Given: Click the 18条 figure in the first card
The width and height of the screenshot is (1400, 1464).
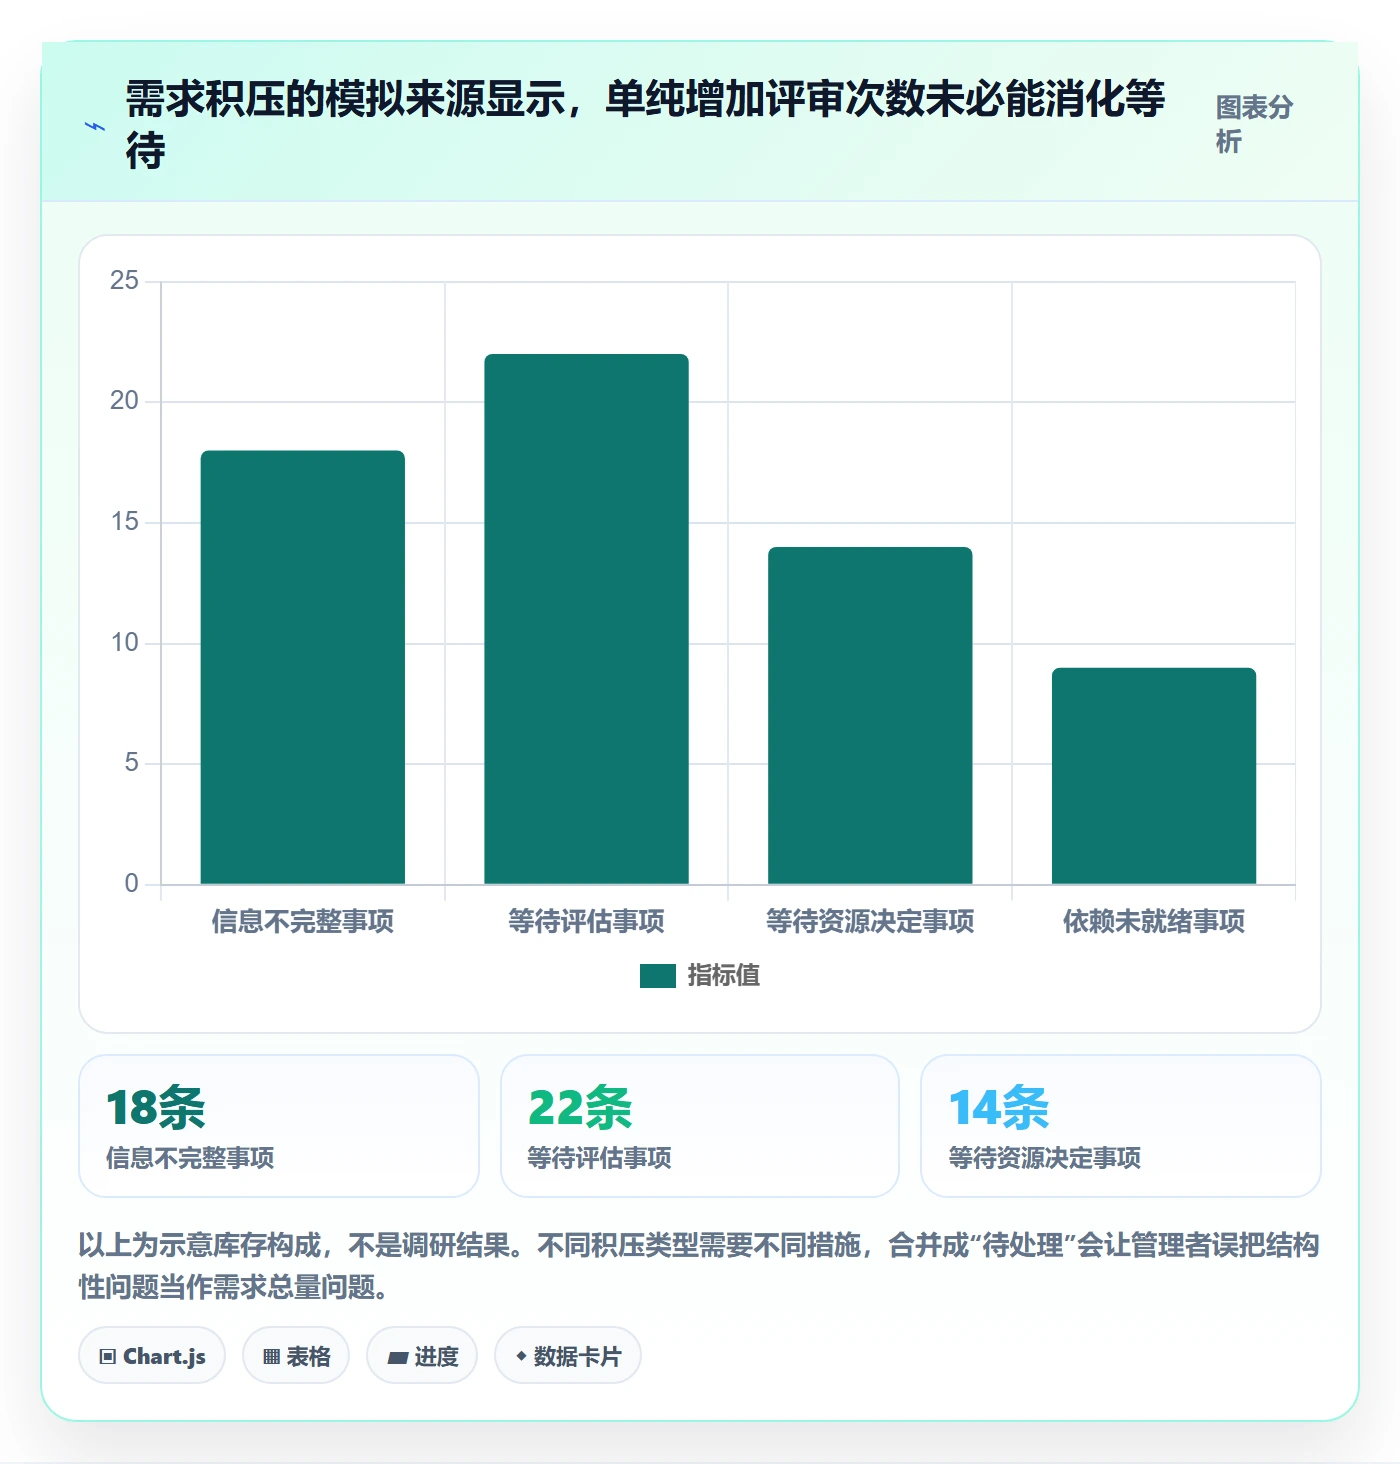Looking at the screenshot, I should point(156,1108).
